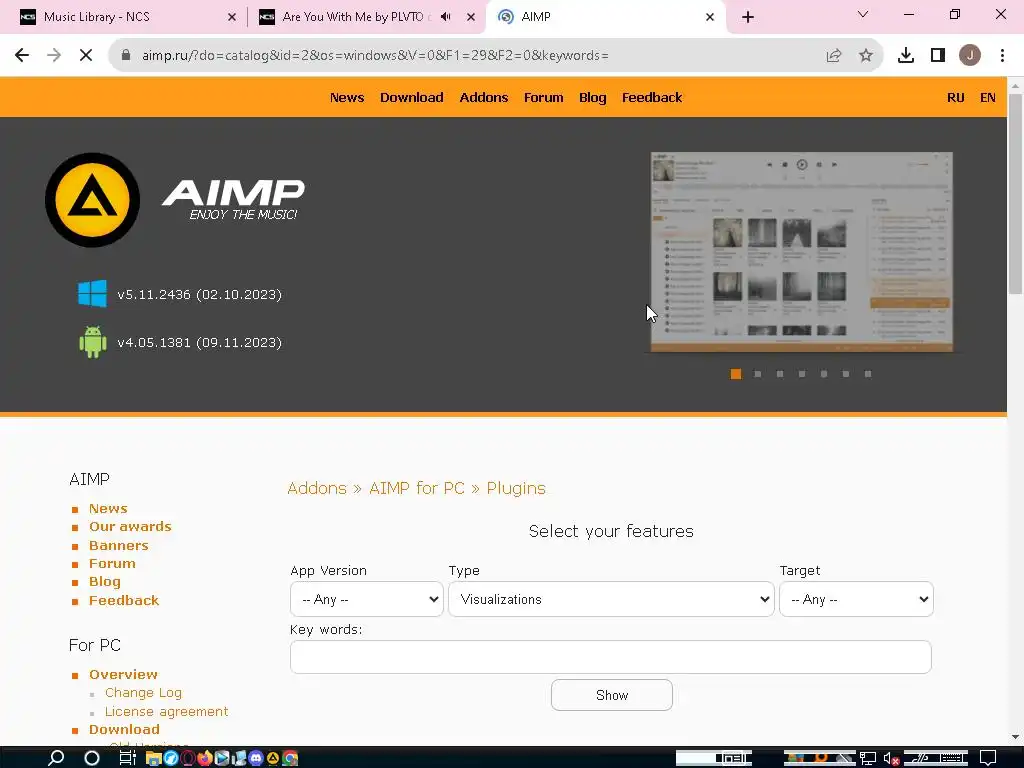Select the second carousel slide dot
Viewport: 1024px width, 768px height.
tap(758, 374)
